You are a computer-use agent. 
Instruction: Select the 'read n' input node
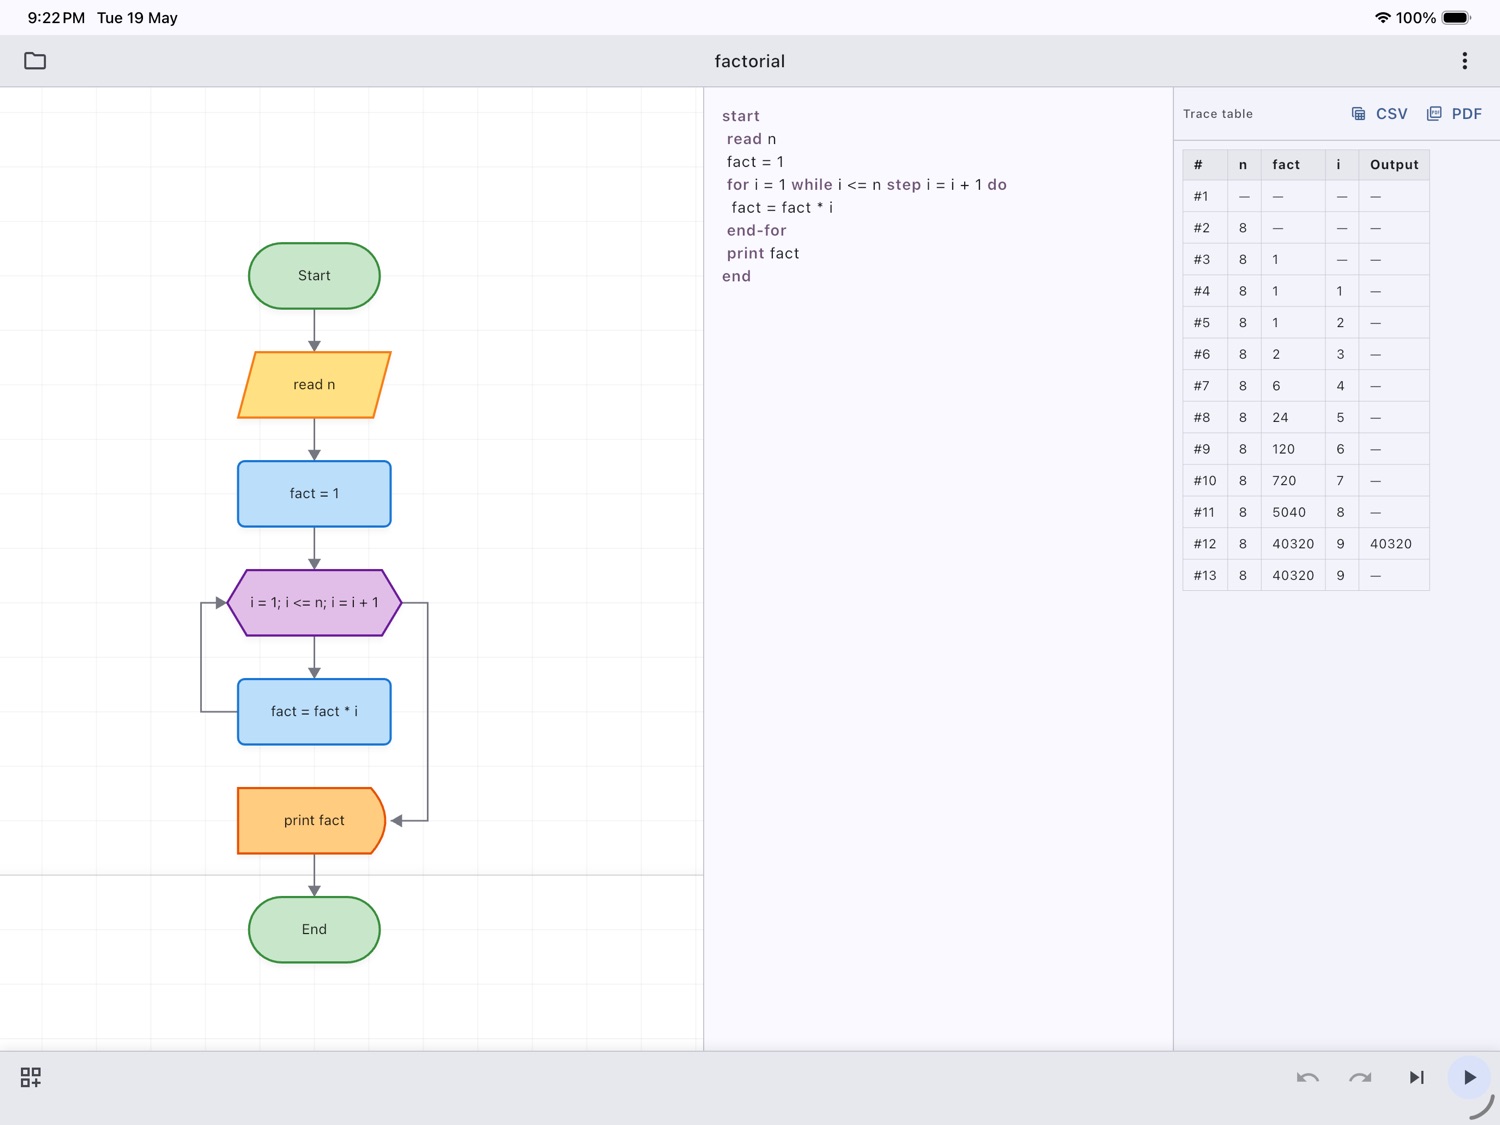click(314, 385)
